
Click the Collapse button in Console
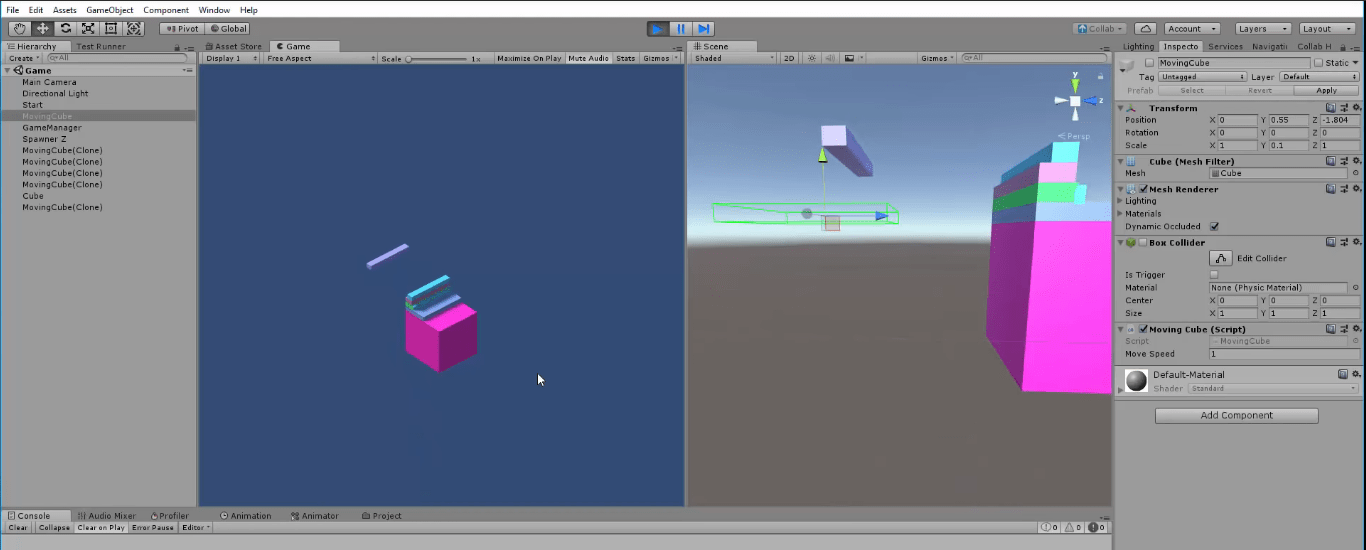tap(54, 527)
